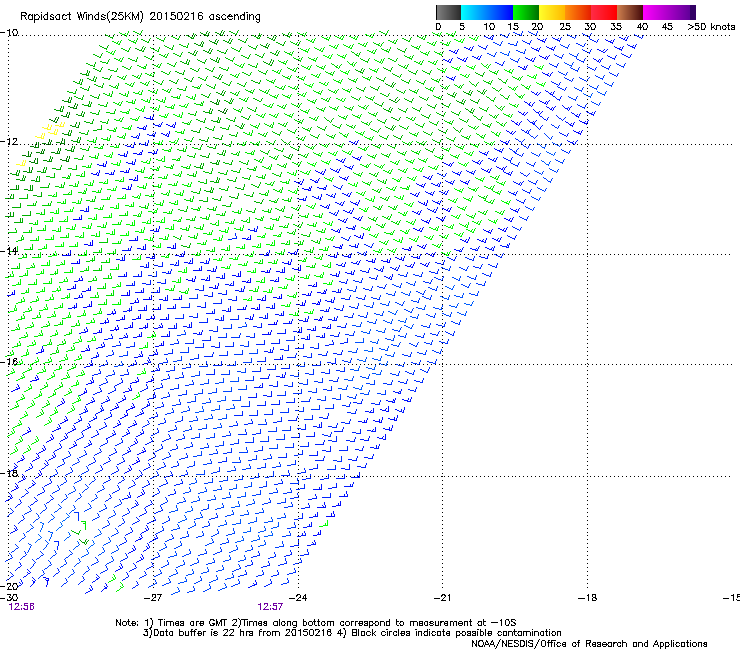740x650 pixels.
Task: Click the longitude label '-24'
Action: click(298, 598)
